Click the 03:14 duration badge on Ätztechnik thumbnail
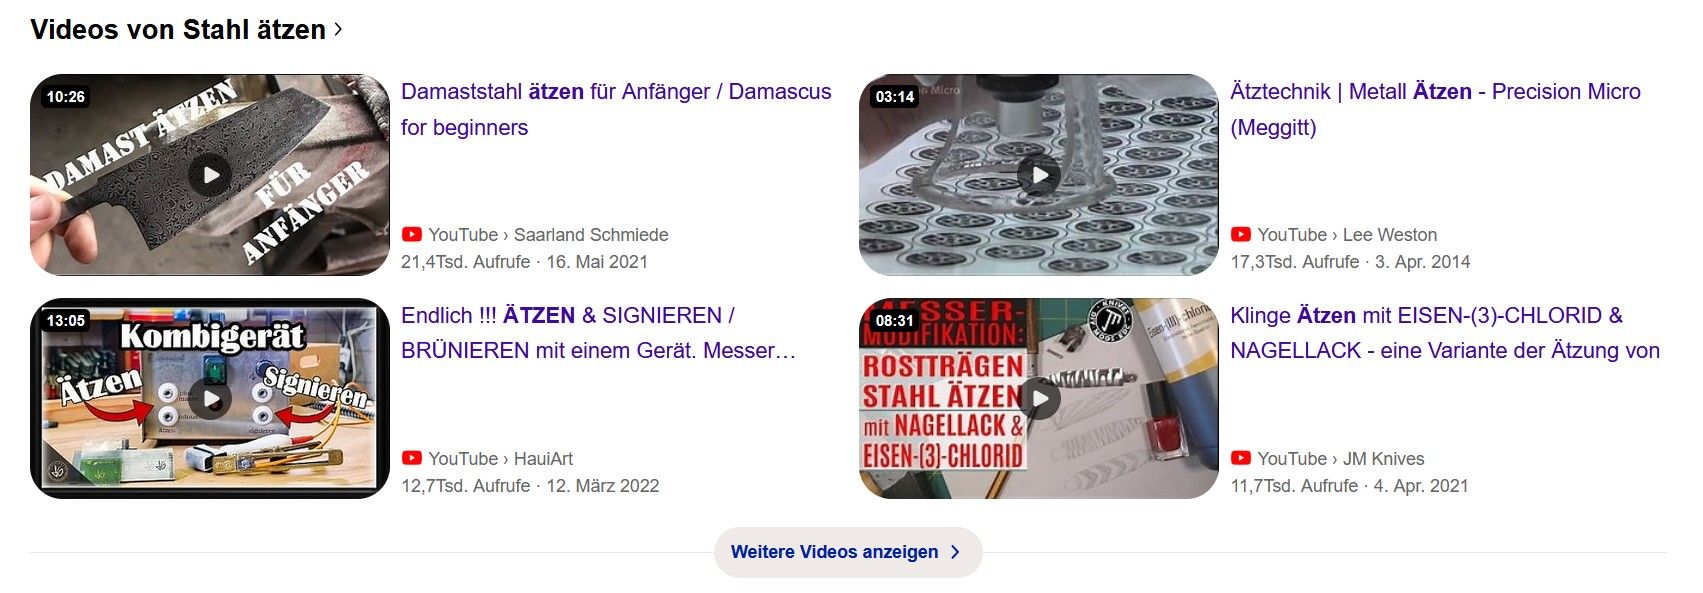The height and width of the screenshot is (593, 1703). click(895, 97)
